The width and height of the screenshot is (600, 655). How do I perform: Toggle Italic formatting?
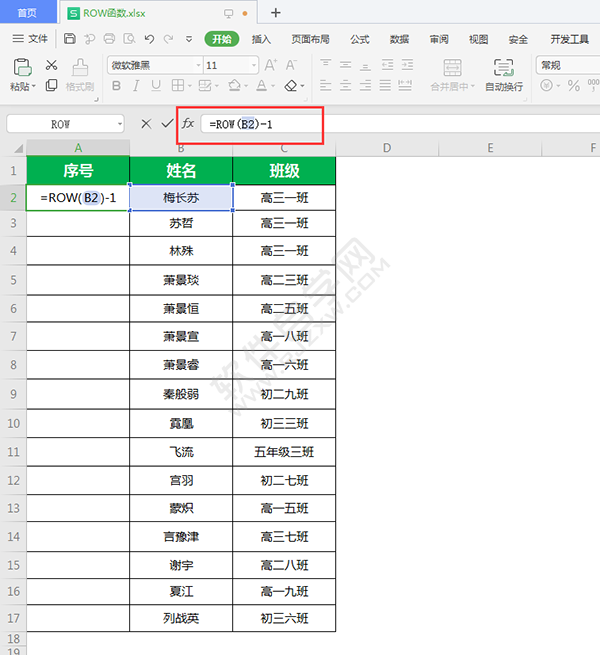(136, 86)
